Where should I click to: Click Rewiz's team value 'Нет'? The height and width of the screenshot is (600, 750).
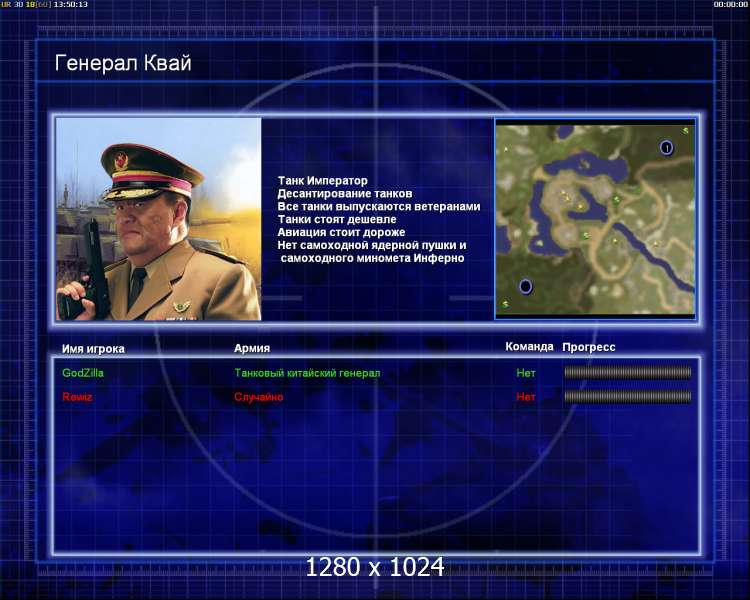(526, 397)
